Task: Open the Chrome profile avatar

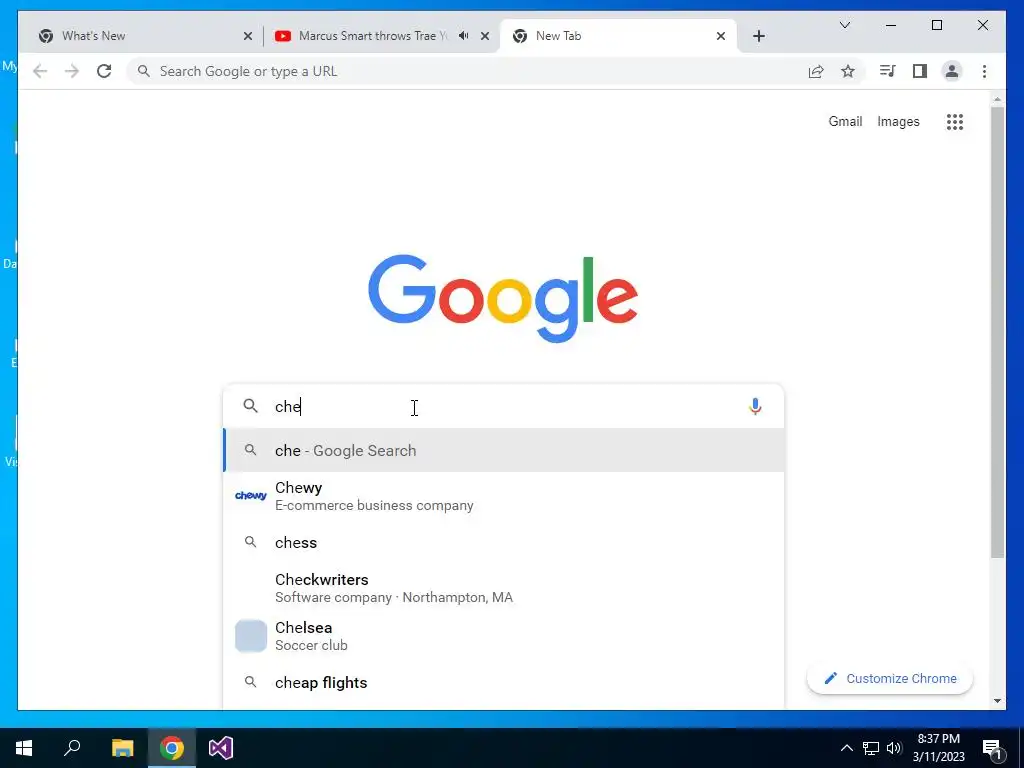Action: click(952, 71)
